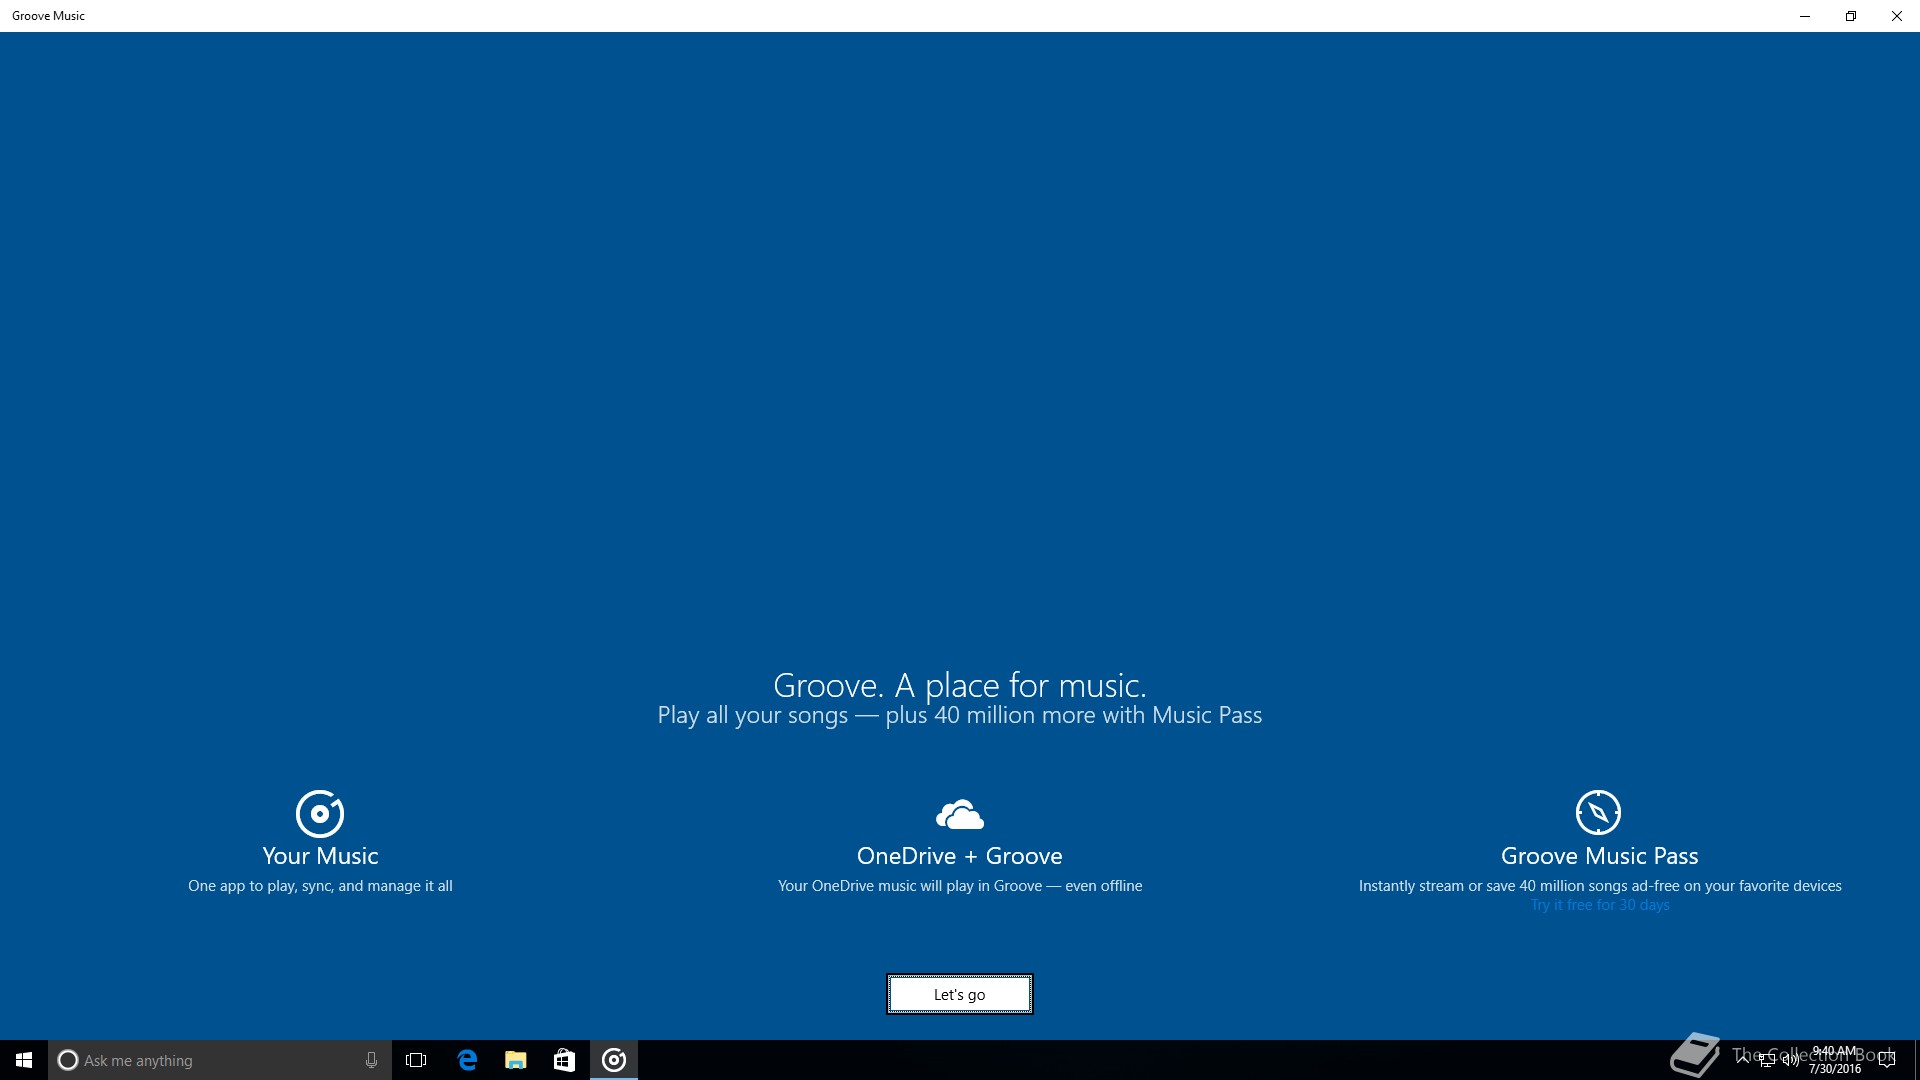
Task: Open the Action Center notifications icon
Action: pos(1887,1060)
